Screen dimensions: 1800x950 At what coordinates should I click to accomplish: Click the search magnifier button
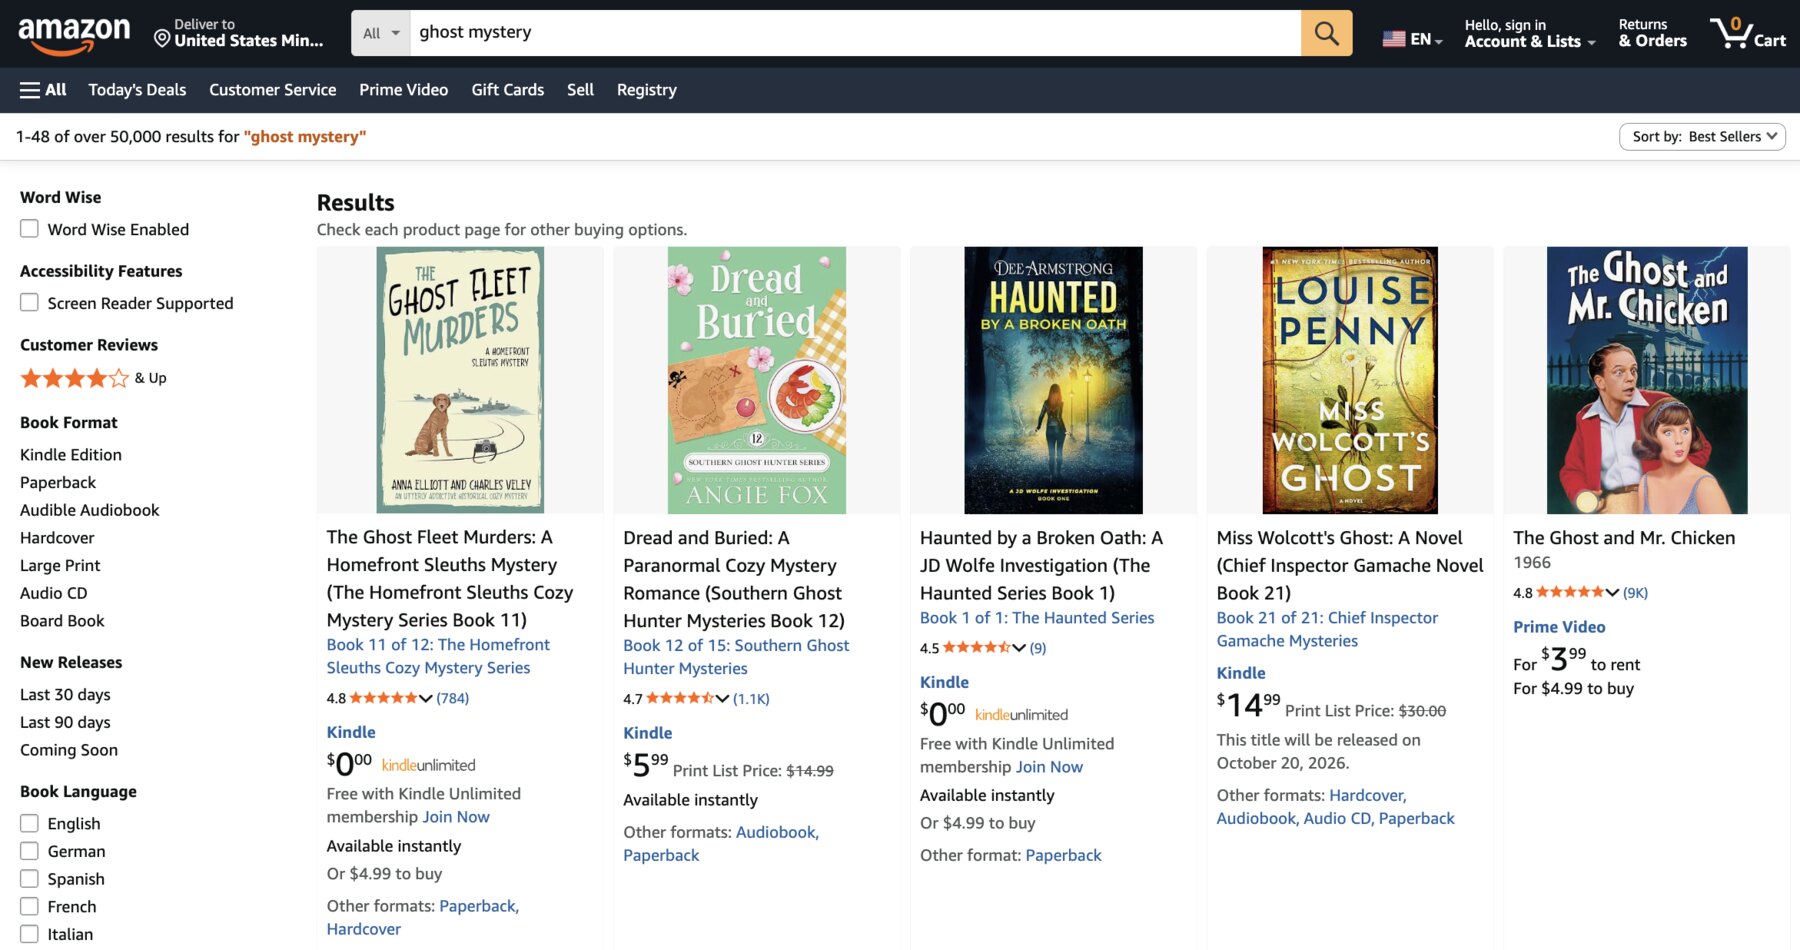click(x=1326, y=33)
